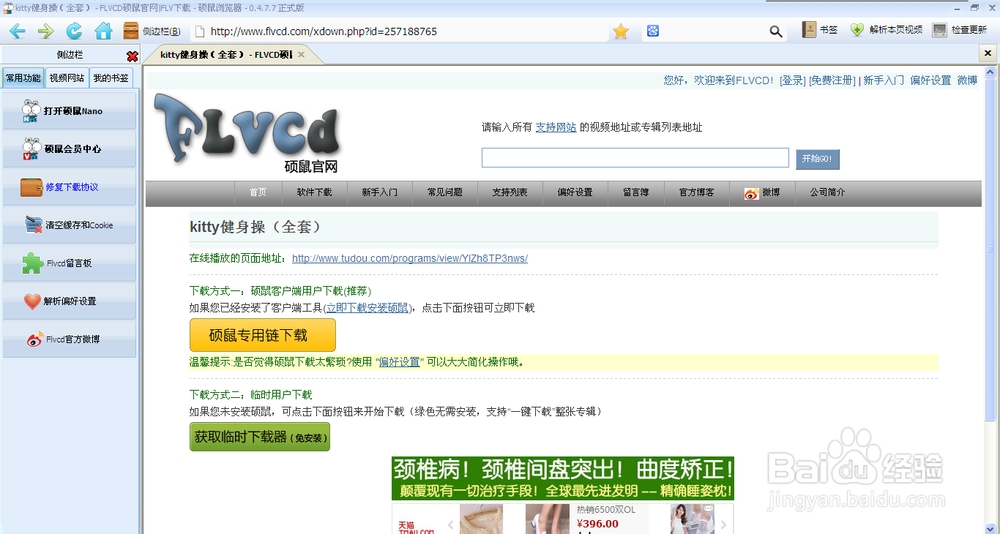The image size is (1000, 534).
Task: Open the top 偏好设置 link
Action: click(x=930, y=80)
